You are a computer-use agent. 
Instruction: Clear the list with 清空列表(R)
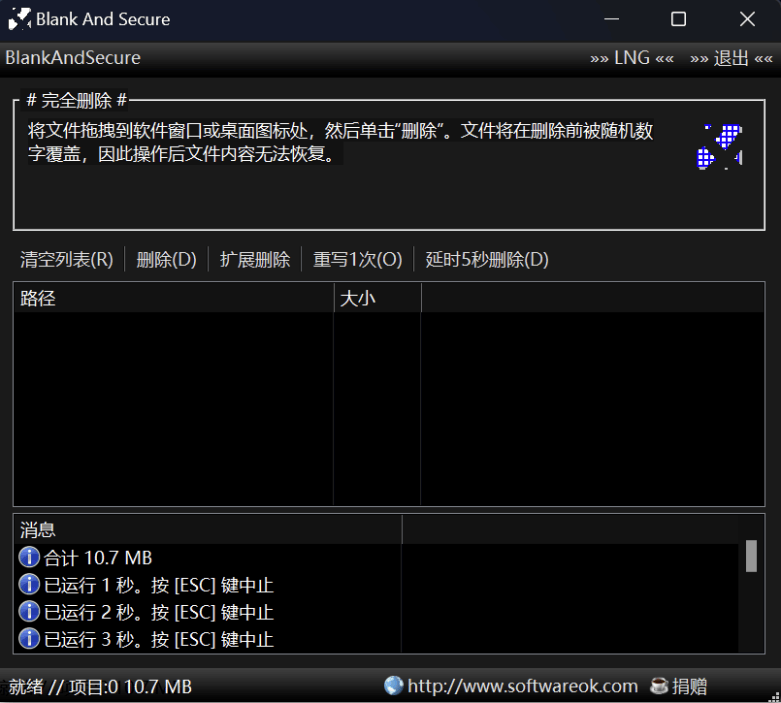pos(67,260)
